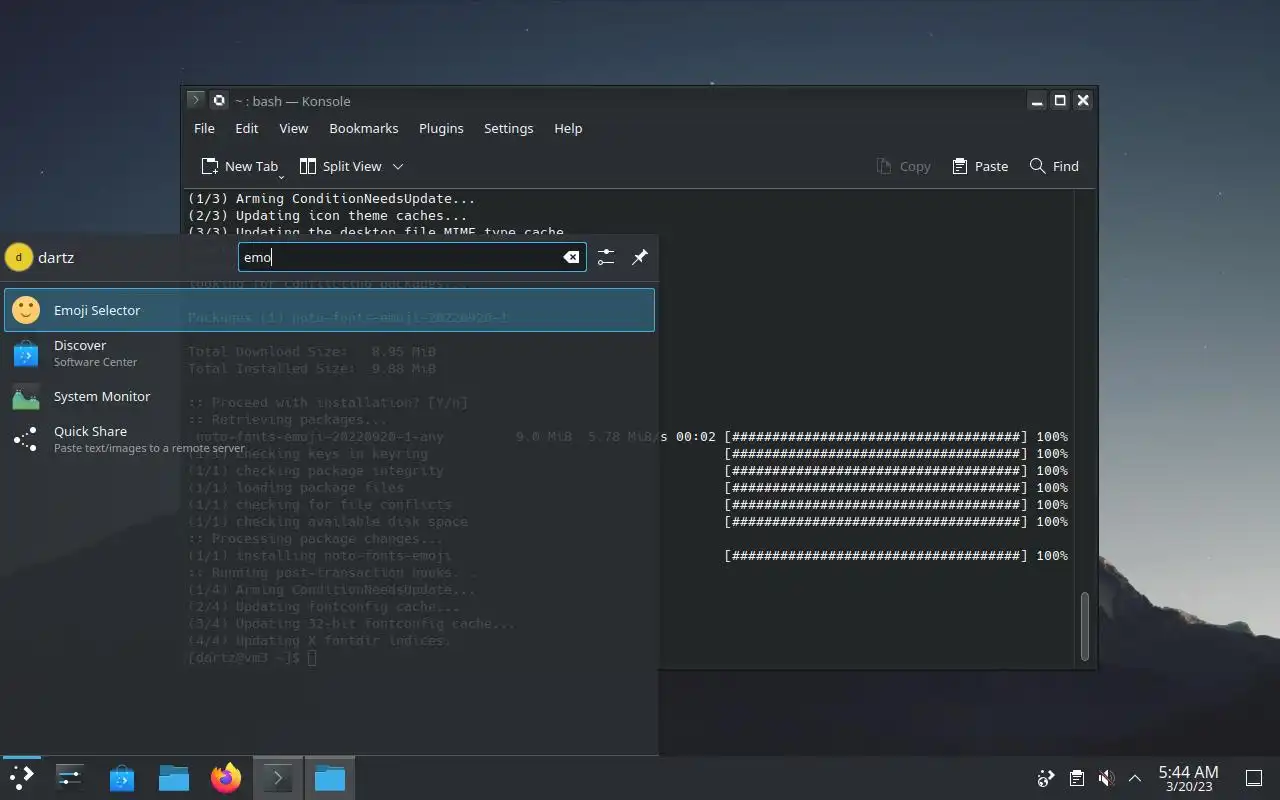Image resolution: width=1280 pixels, height=800 pixels.
Task: Clear the launcher search field text
Action: [x=571, y=257]
